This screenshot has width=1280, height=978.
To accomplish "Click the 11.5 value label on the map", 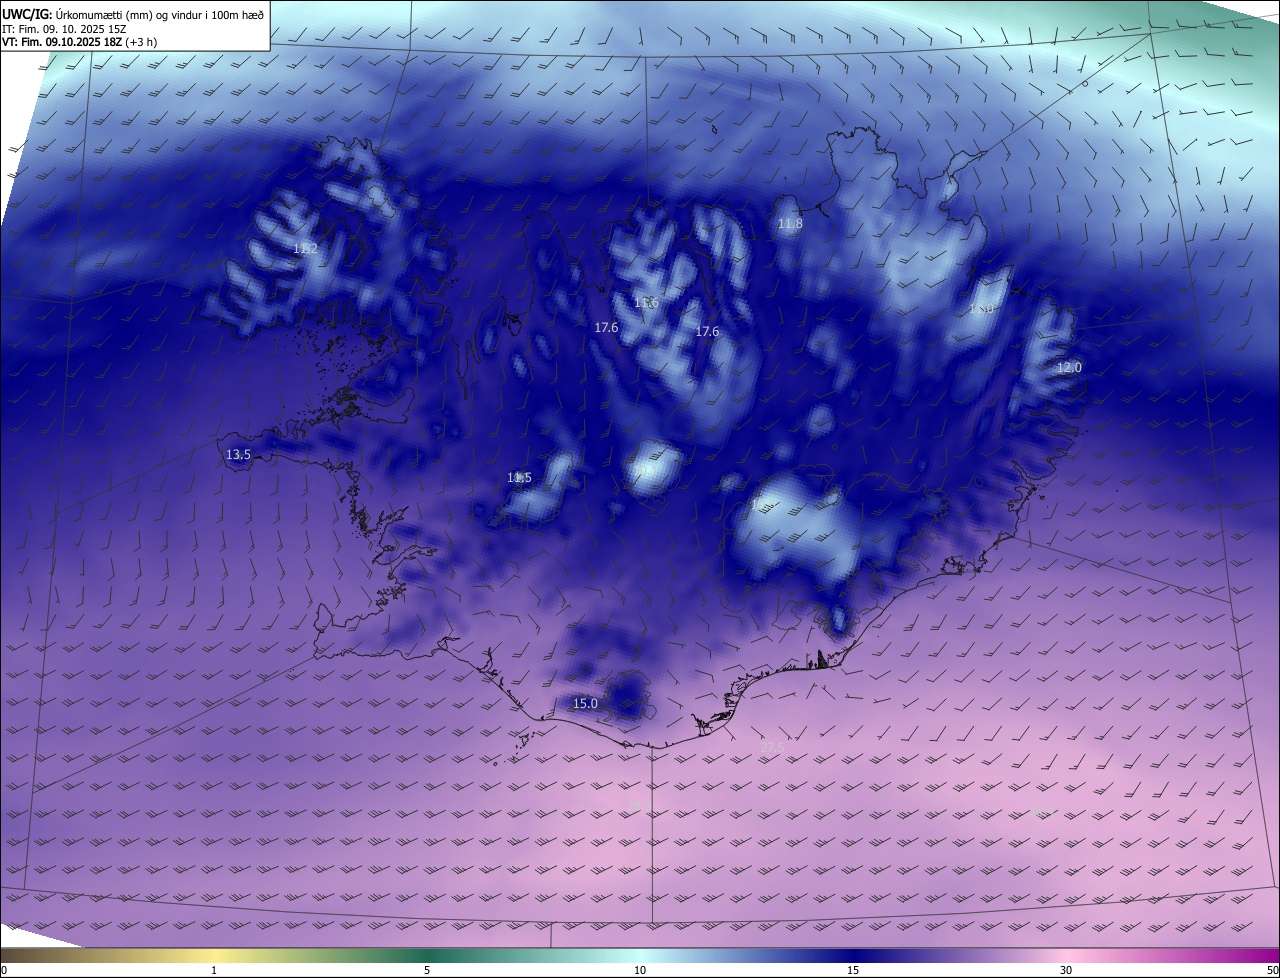I will tap(519, 478).
